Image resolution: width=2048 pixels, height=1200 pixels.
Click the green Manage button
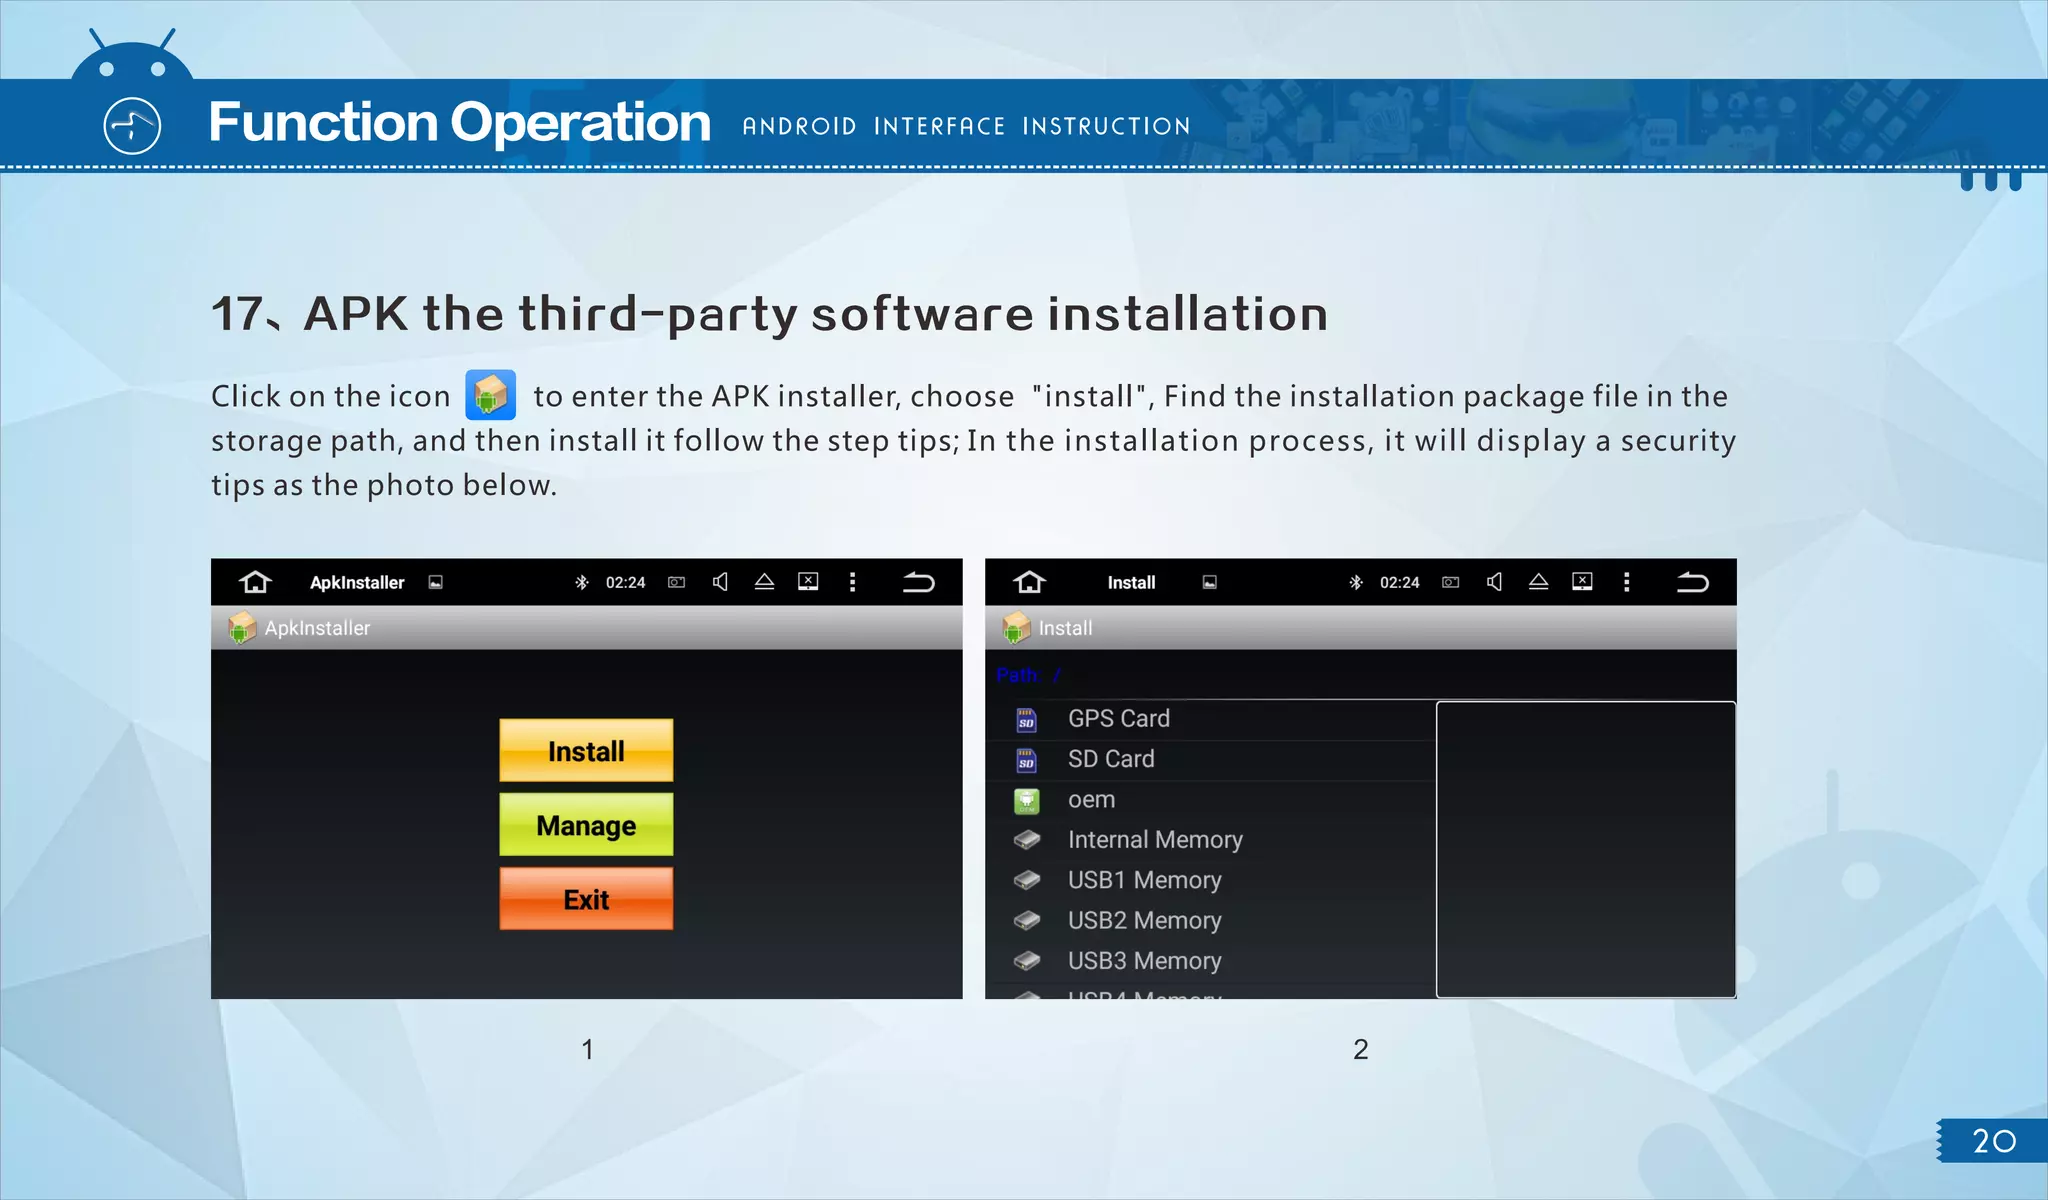point(586,824)
